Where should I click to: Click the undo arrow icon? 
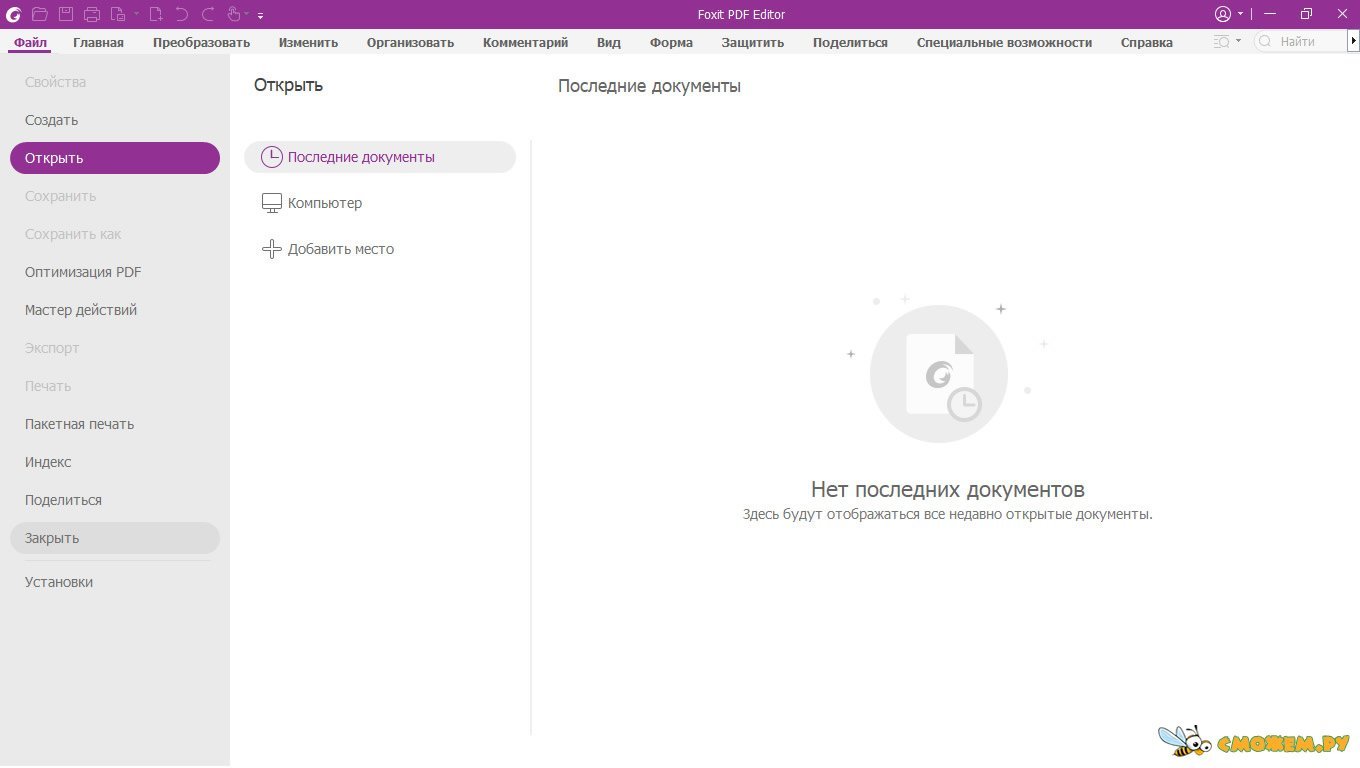click(182, 14)
